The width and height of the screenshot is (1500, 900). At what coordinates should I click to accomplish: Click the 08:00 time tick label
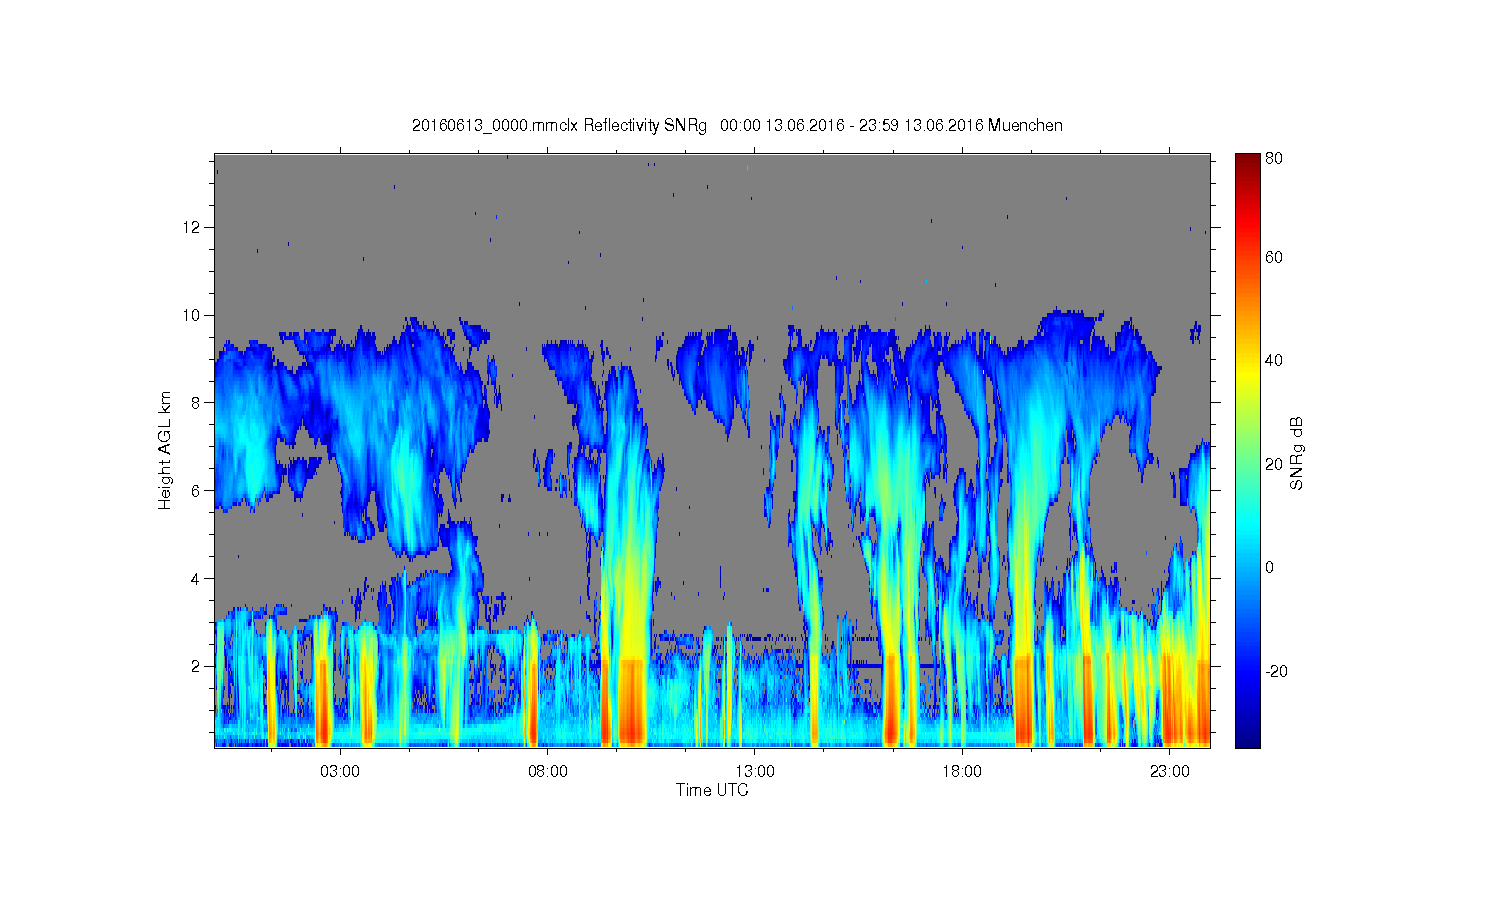coord(548,772)
